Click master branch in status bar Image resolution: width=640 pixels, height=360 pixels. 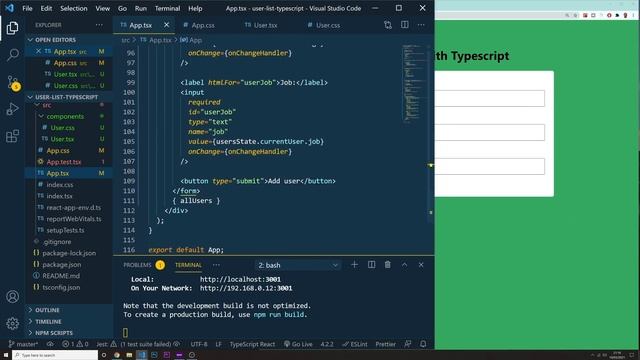pos(23,344)
